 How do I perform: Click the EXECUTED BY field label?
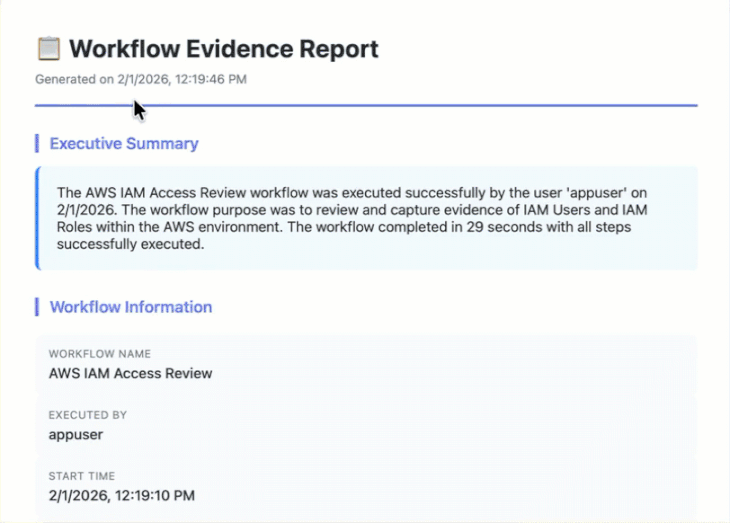[88, 415]
